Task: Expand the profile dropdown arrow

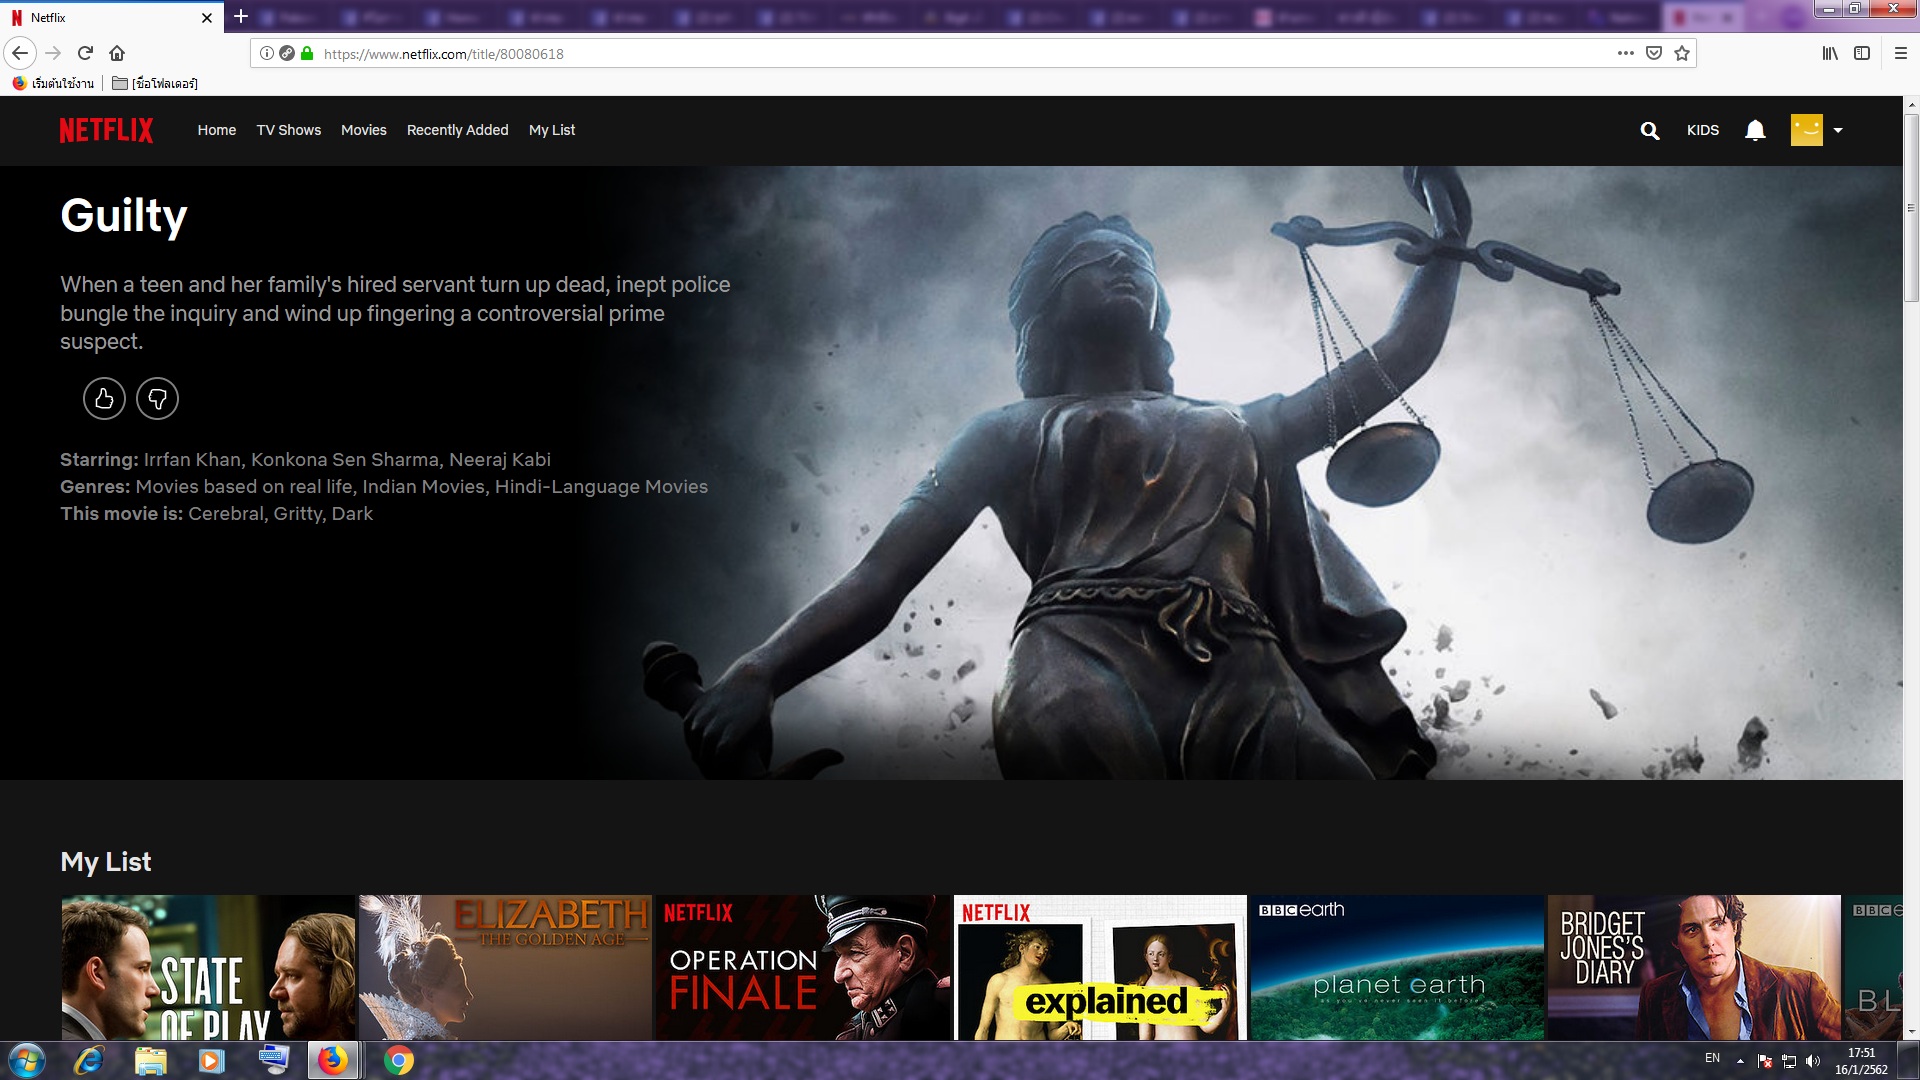Action: [1838, 130]
